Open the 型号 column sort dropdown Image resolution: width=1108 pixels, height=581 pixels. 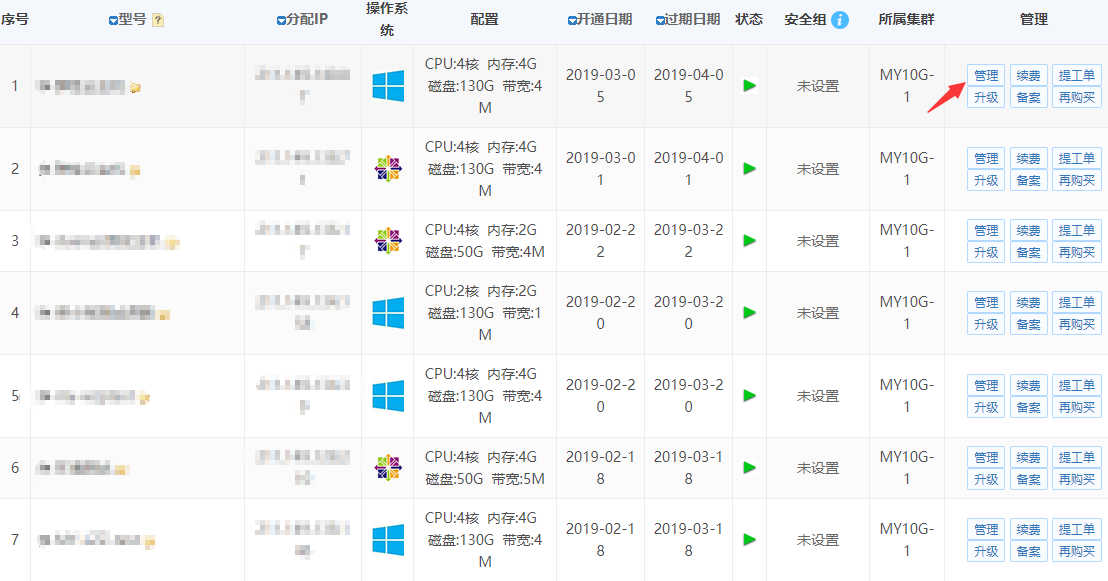113,21
